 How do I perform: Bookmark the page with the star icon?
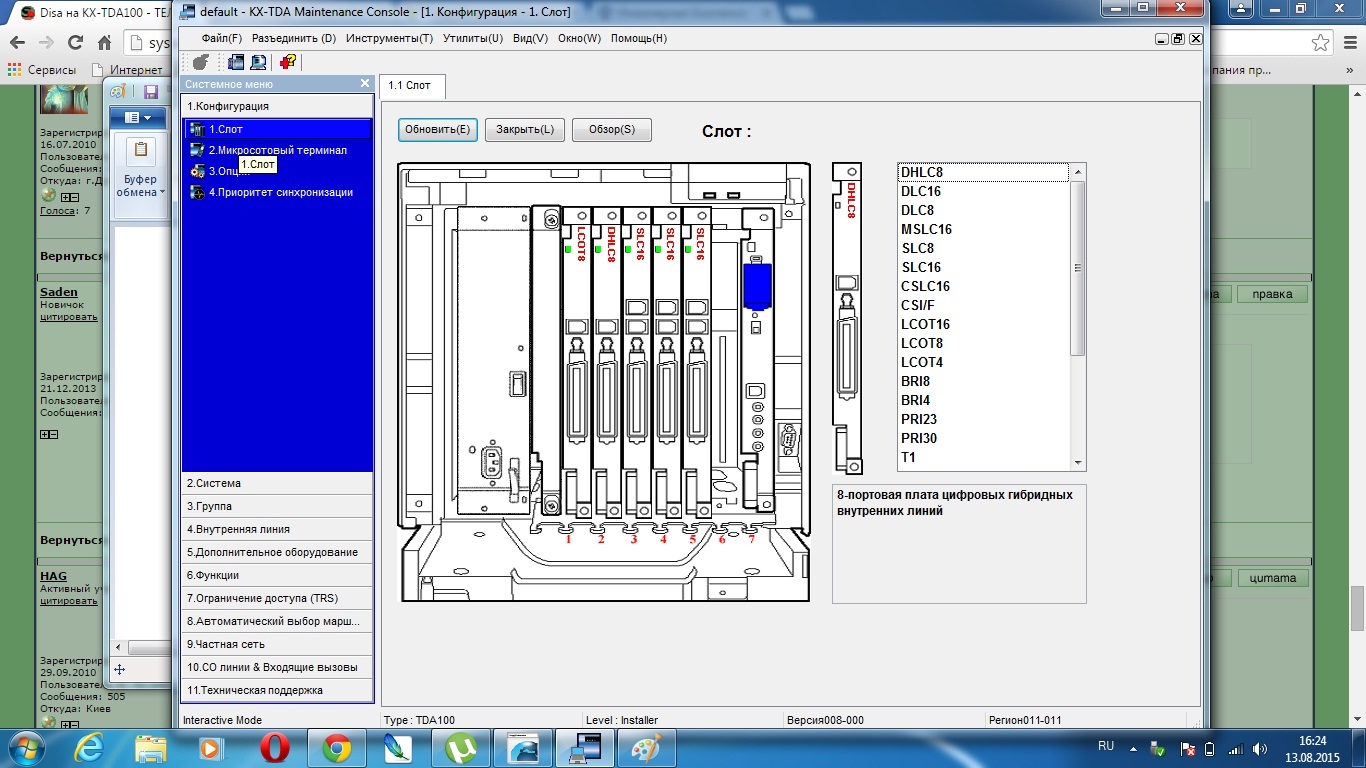coord(1321,43)
